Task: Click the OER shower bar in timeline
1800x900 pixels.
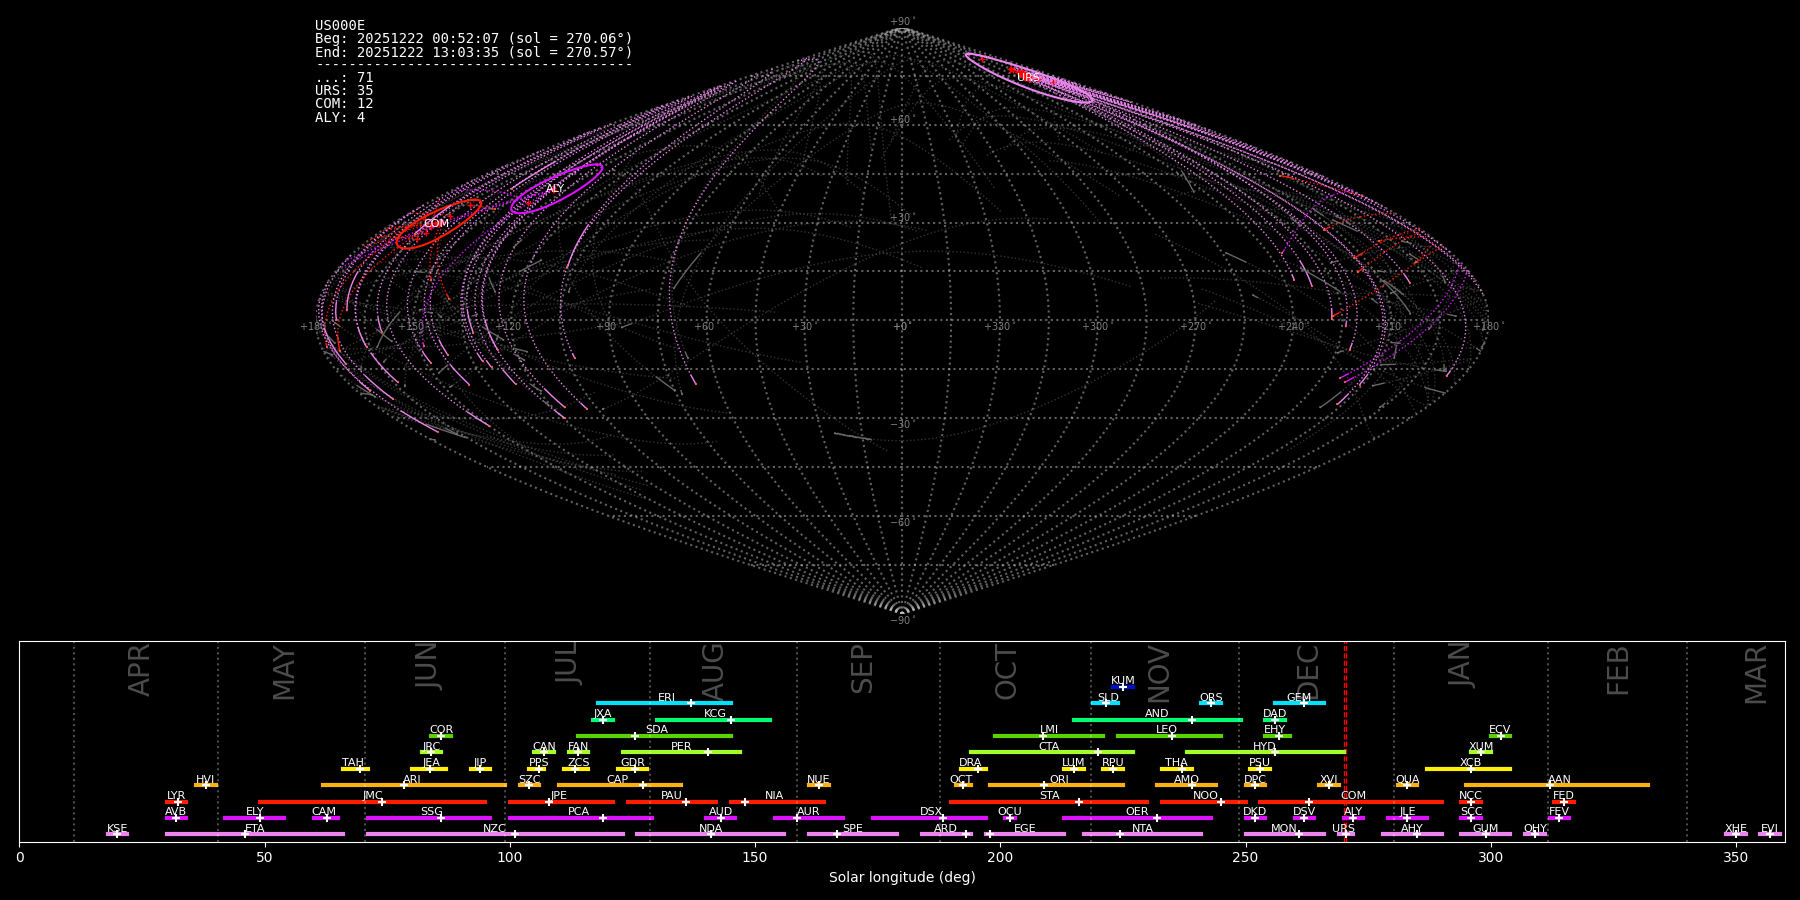Action: click(x=1137, y=818)
